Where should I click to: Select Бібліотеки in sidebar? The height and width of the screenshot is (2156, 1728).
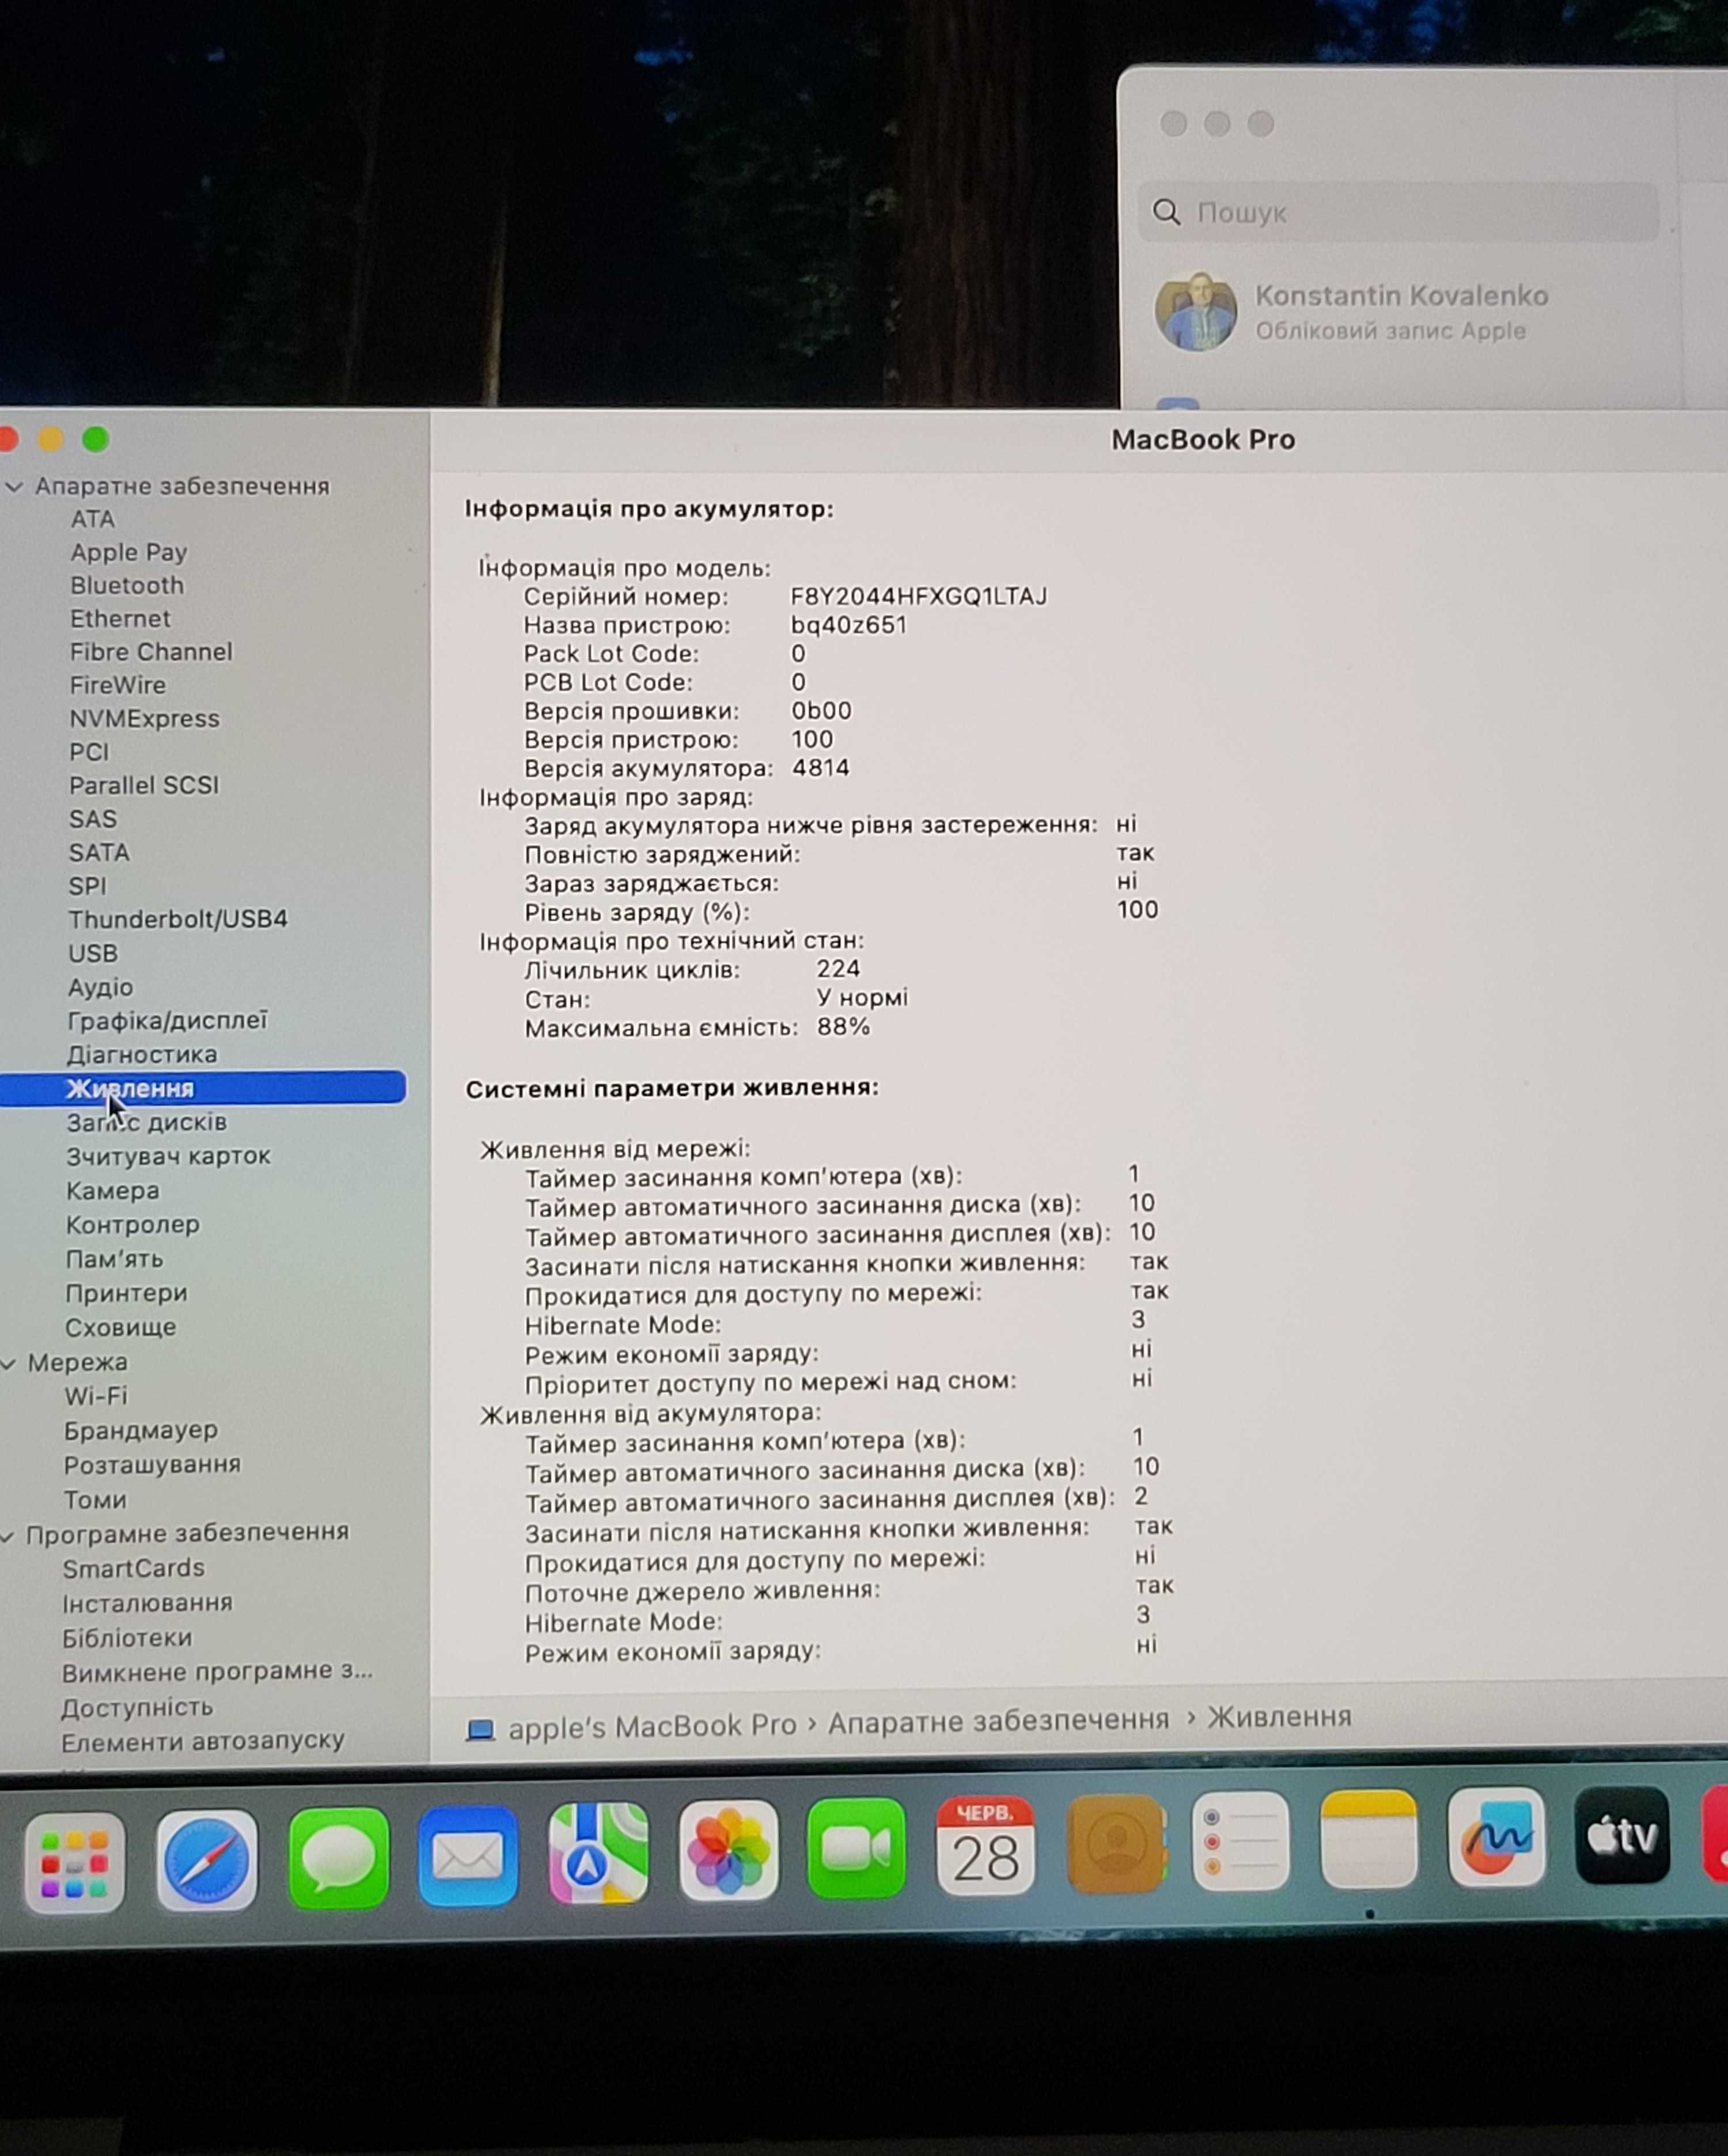pos(126,1638)
